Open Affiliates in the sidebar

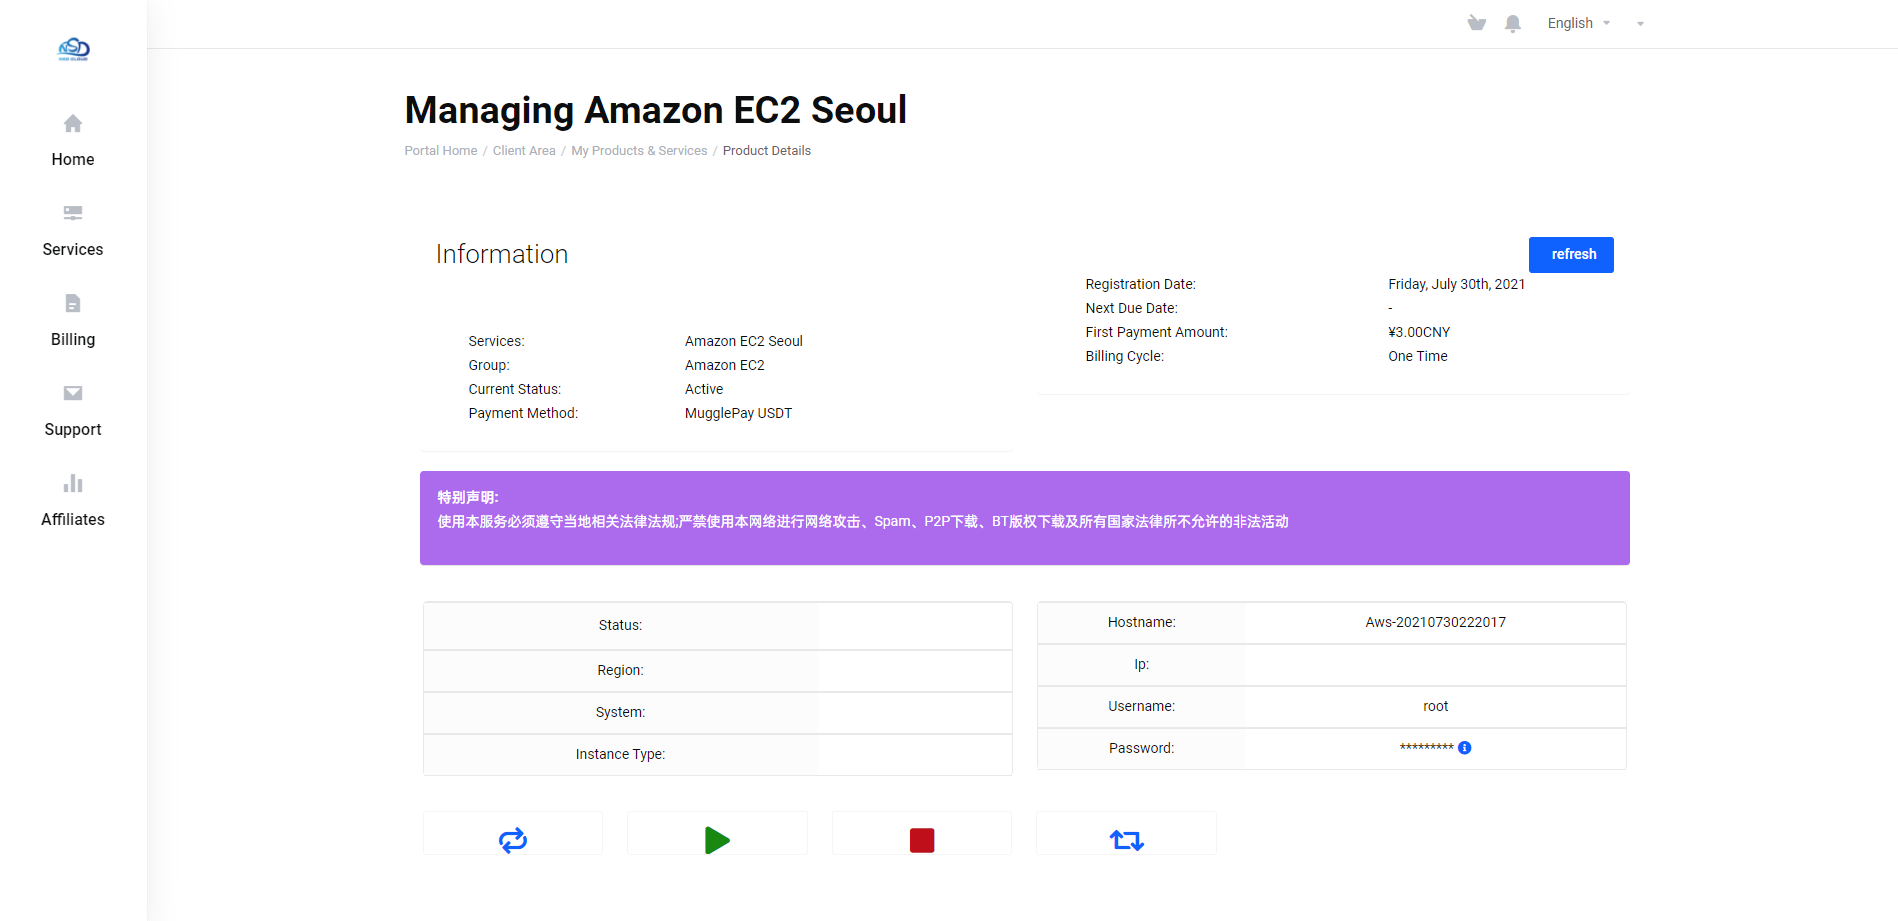tap(73, 501)
